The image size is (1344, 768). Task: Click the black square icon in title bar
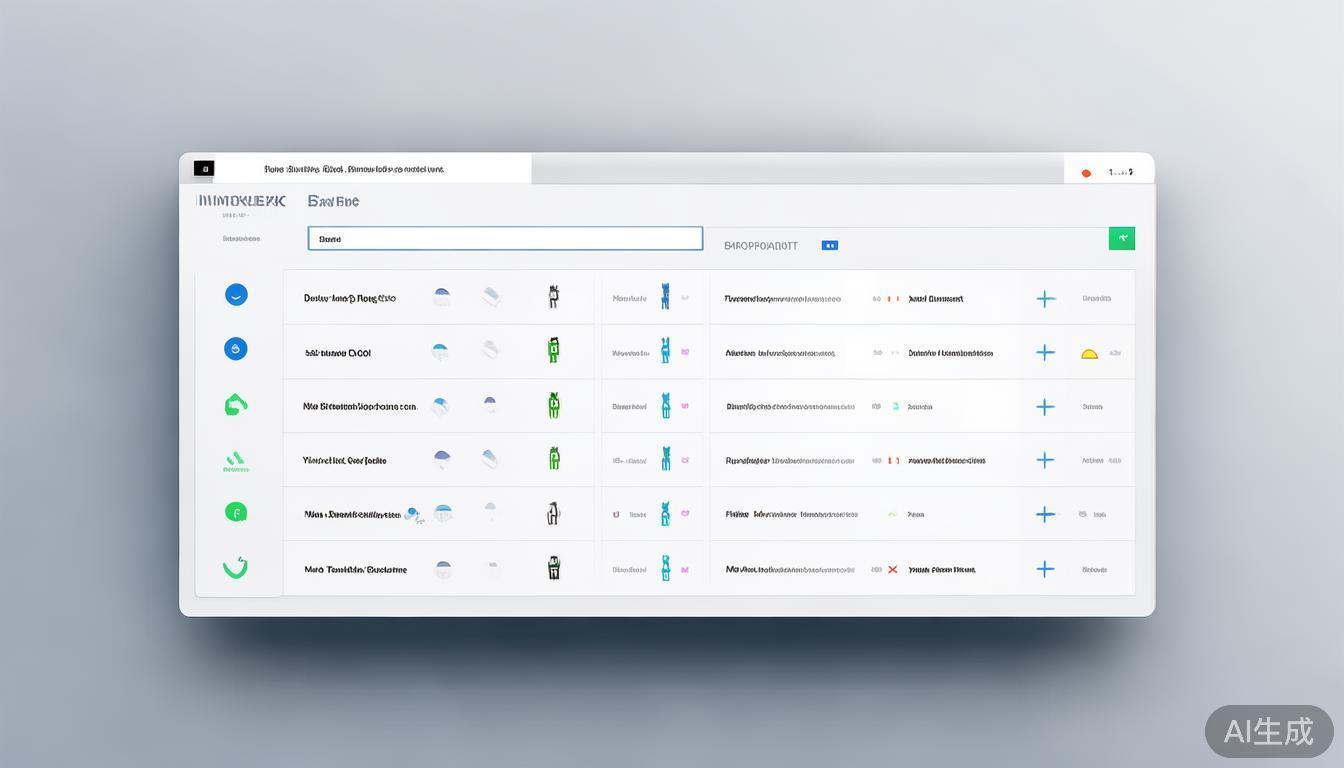[204, 169]
